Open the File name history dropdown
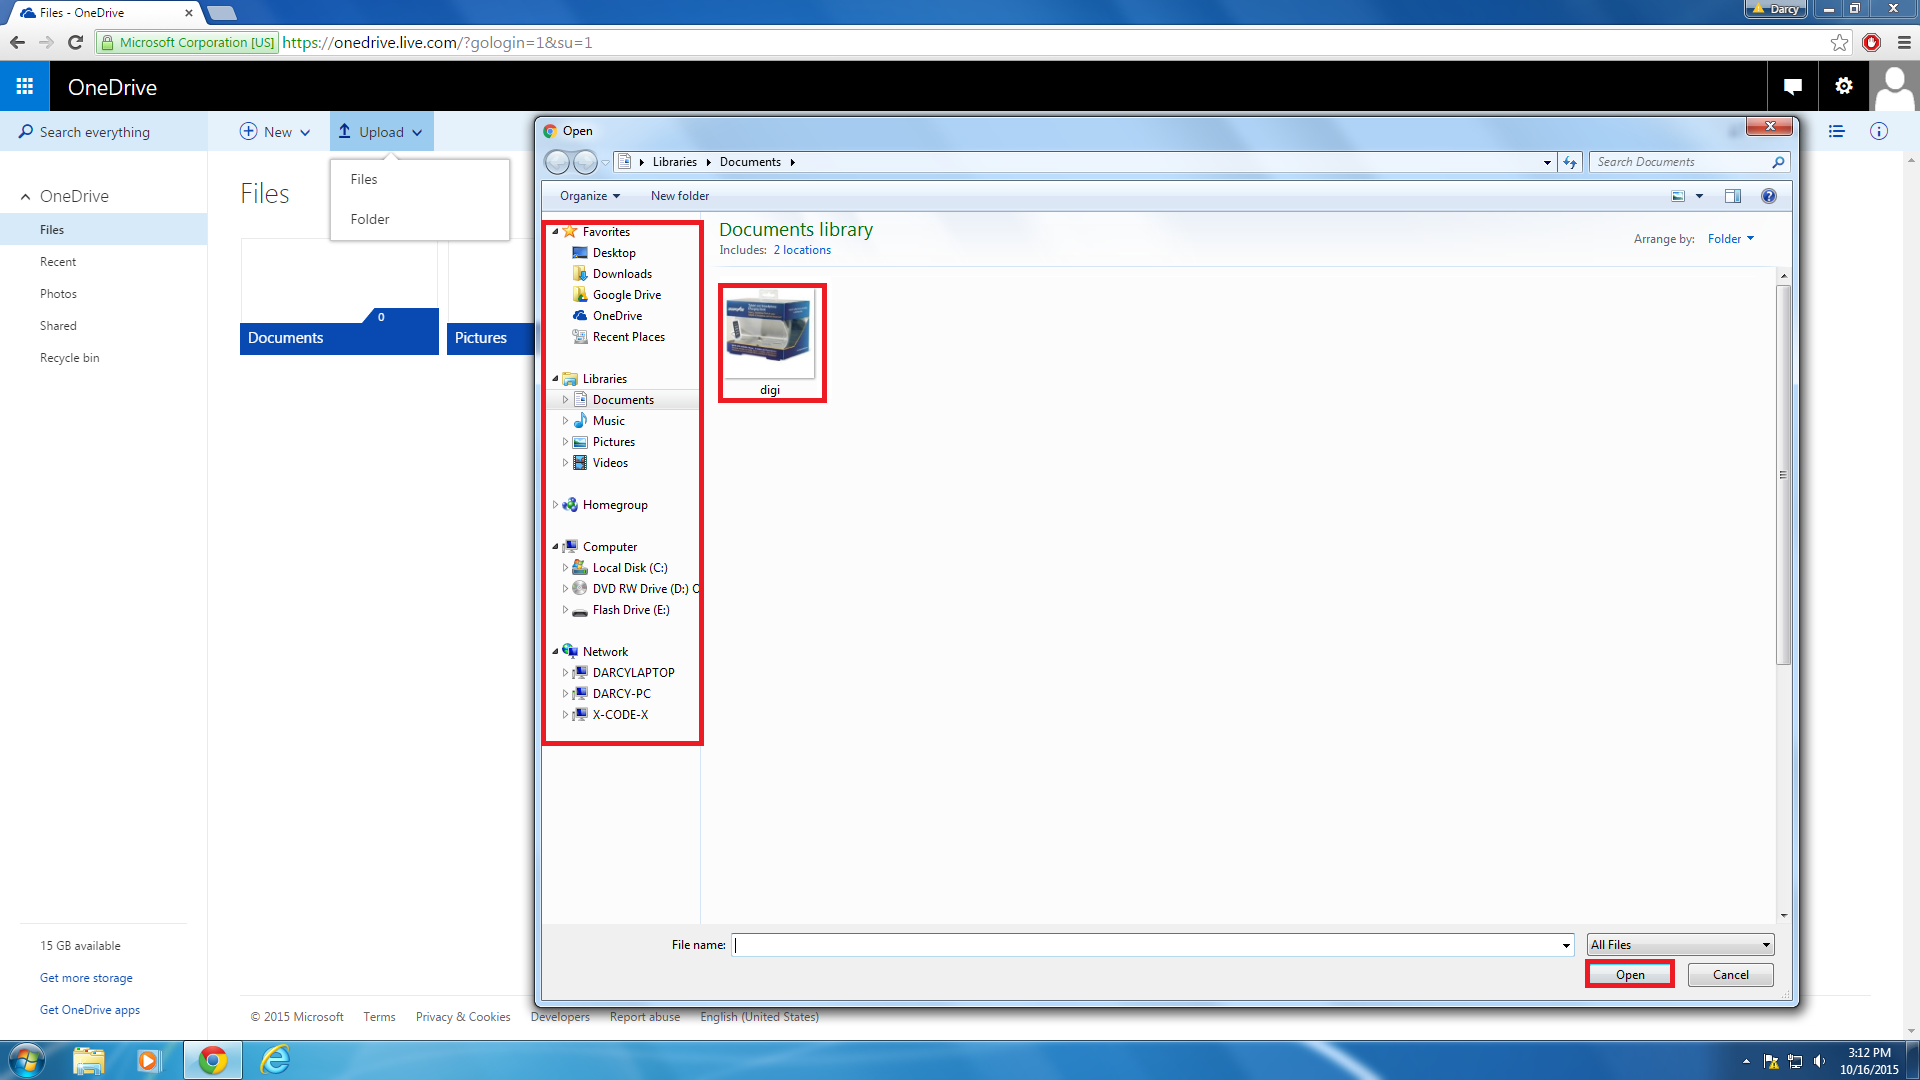Screen dimensions: 1920x1080 tap(1566, 945)
